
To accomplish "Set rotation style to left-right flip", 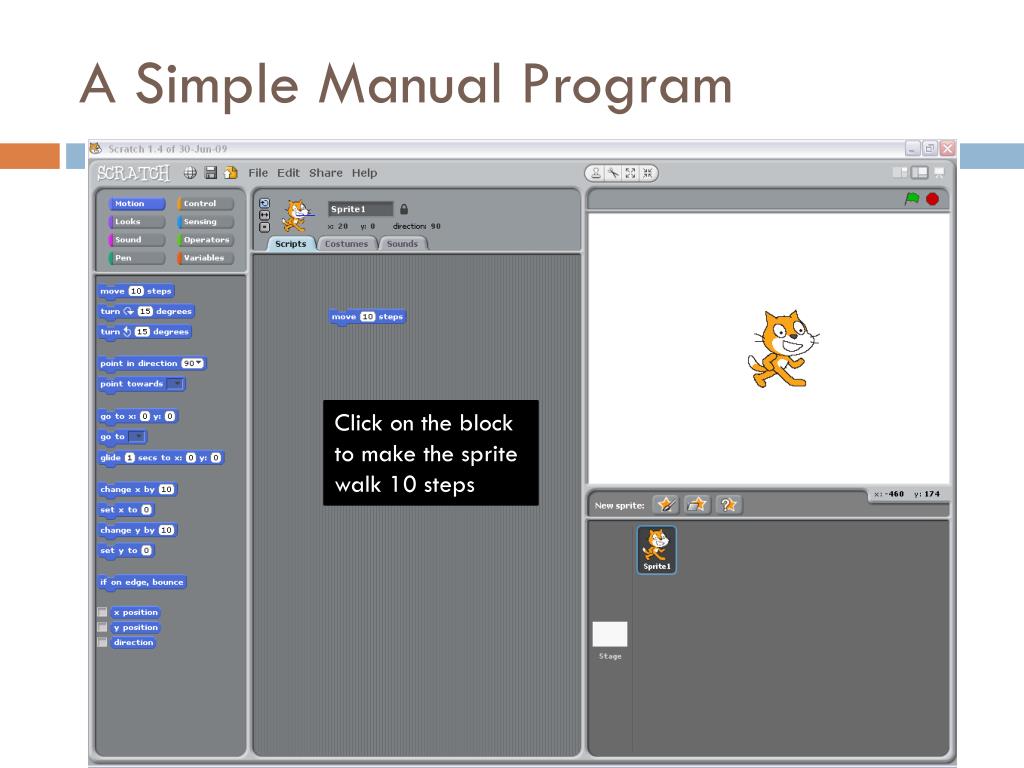I will 264,215.
